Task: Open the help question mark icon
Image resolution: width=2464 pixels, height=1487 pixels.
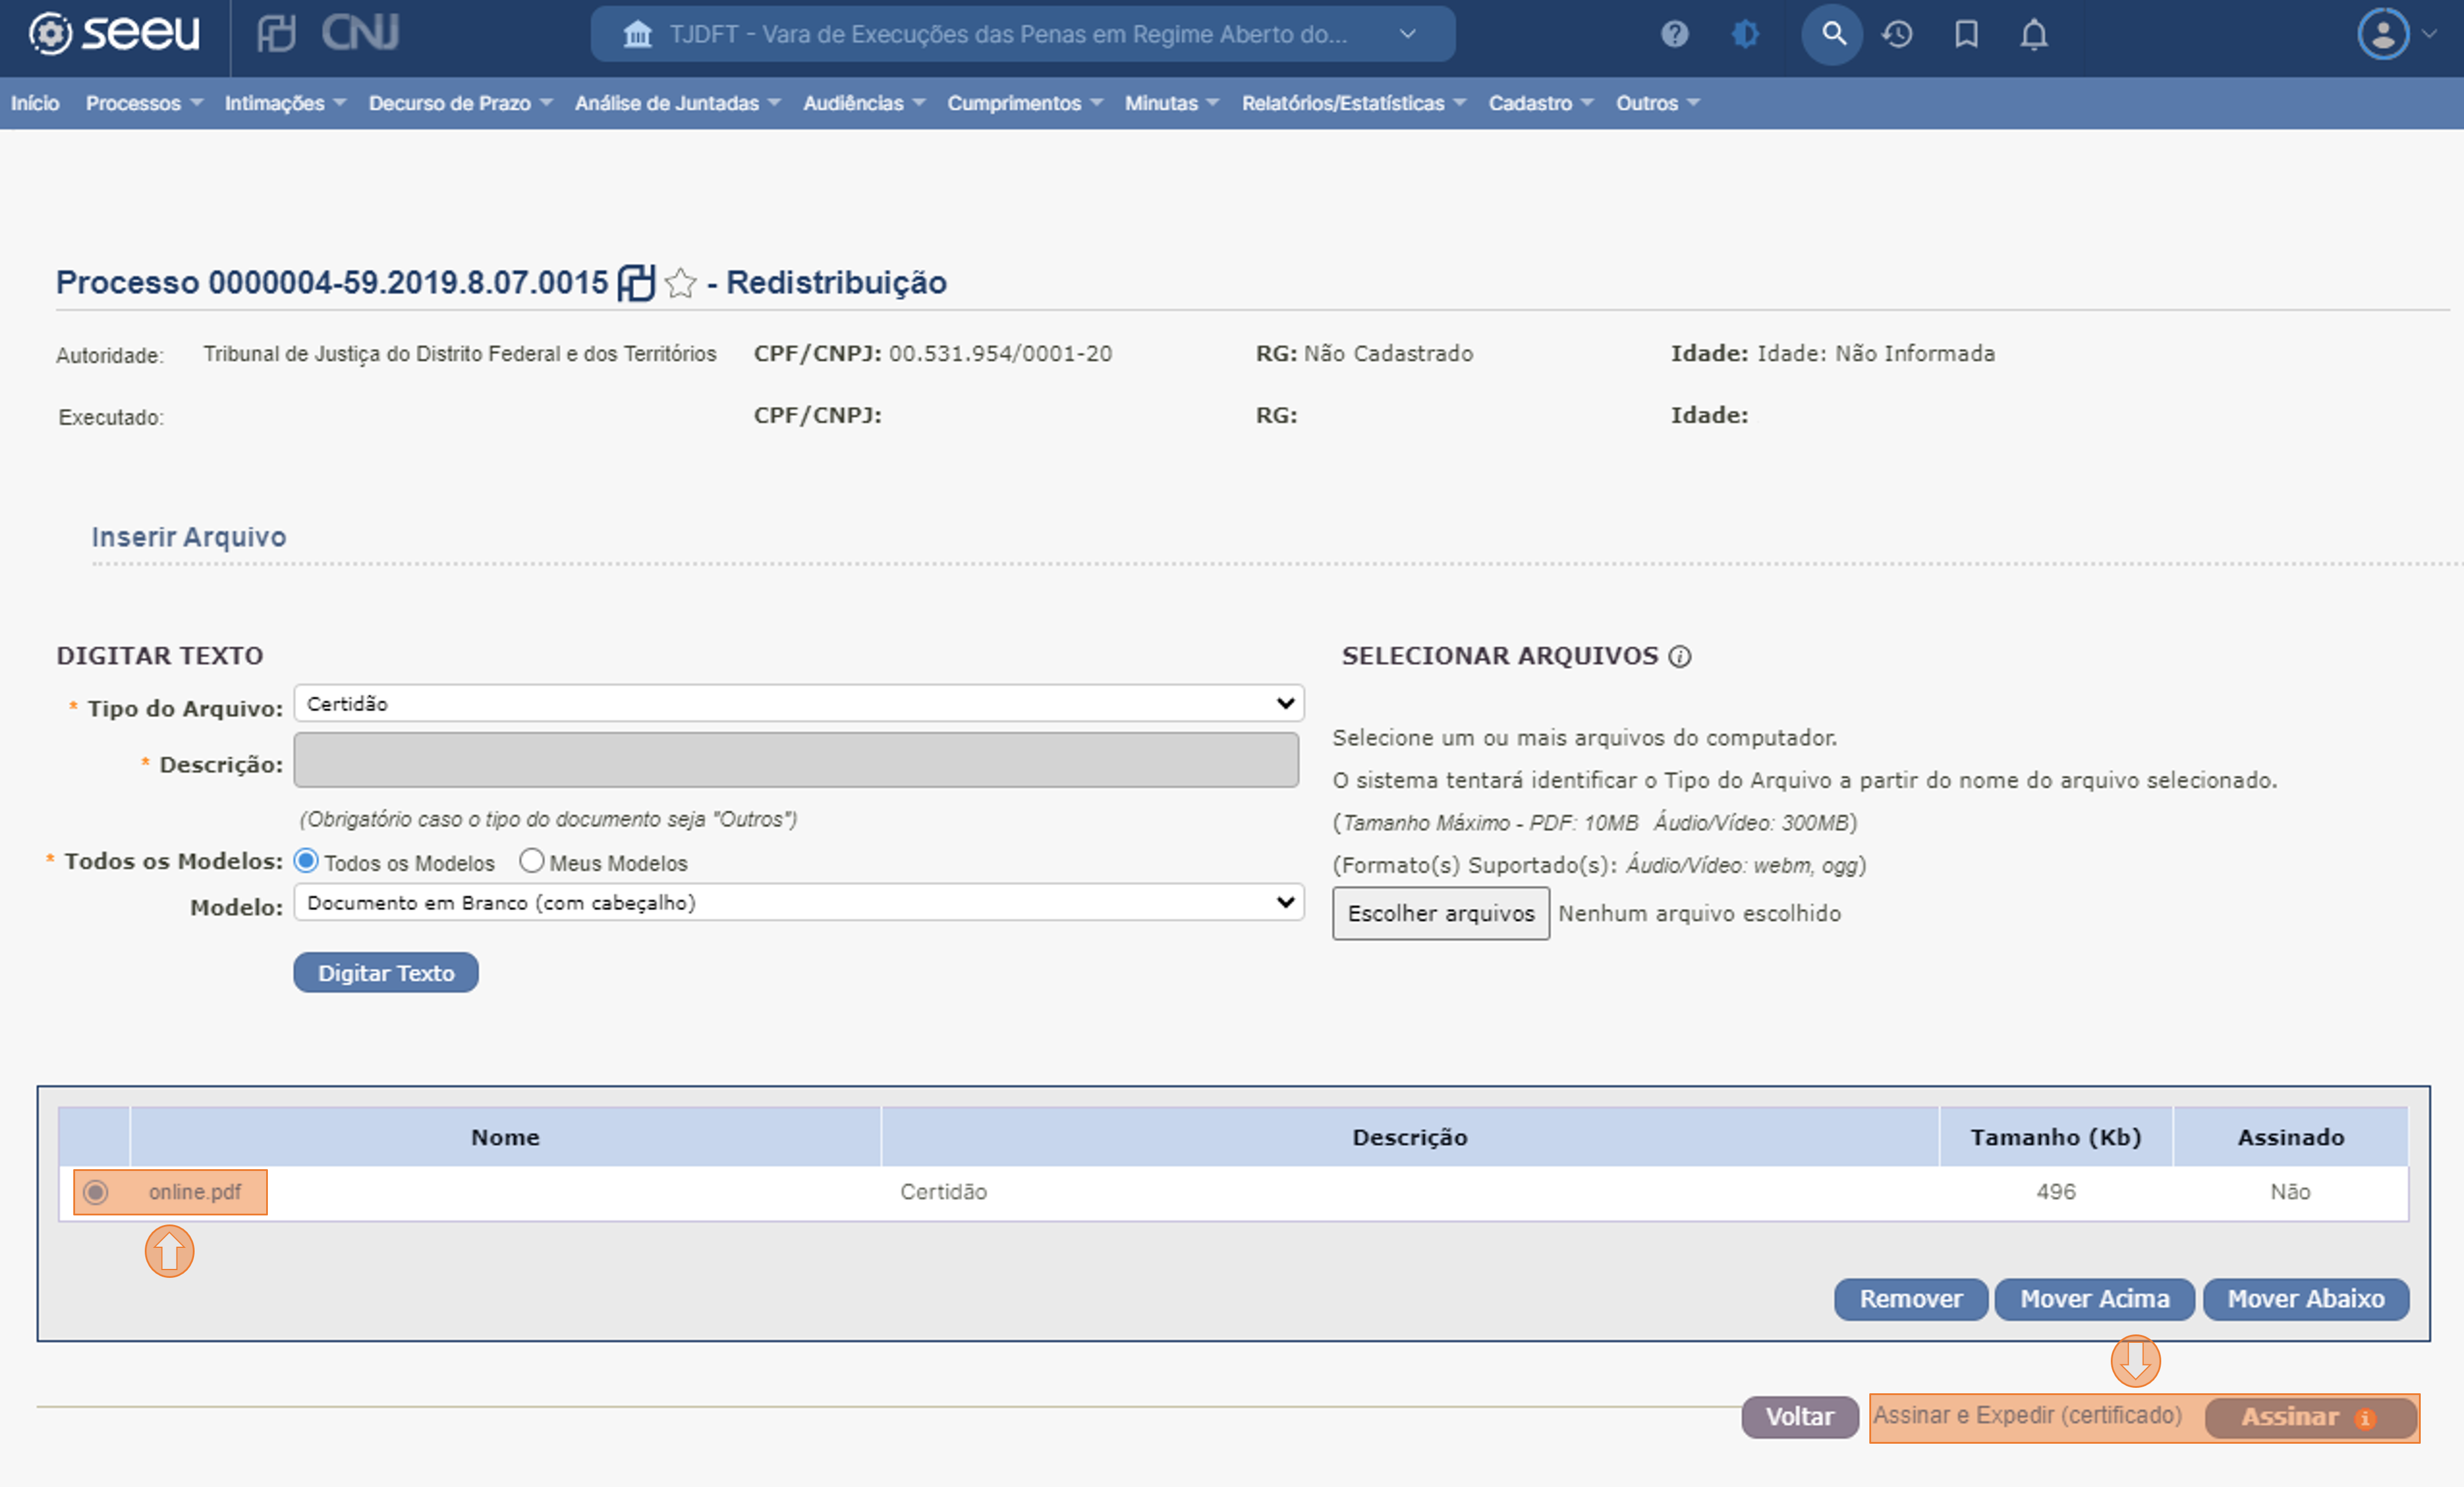Action: pos(1674,34)
